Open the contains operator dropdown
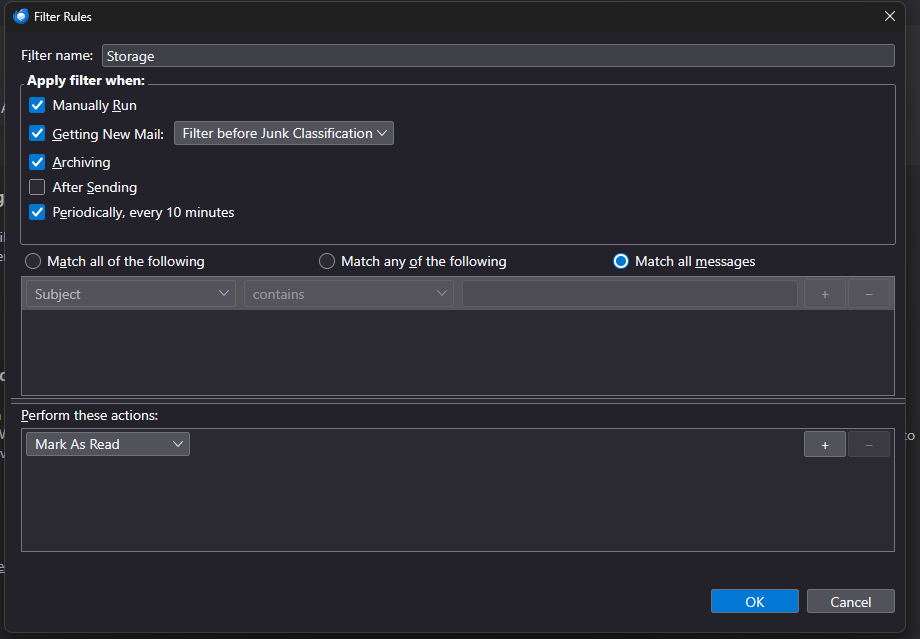This screenshot has width=920, height=639. [x=348, y=294]
